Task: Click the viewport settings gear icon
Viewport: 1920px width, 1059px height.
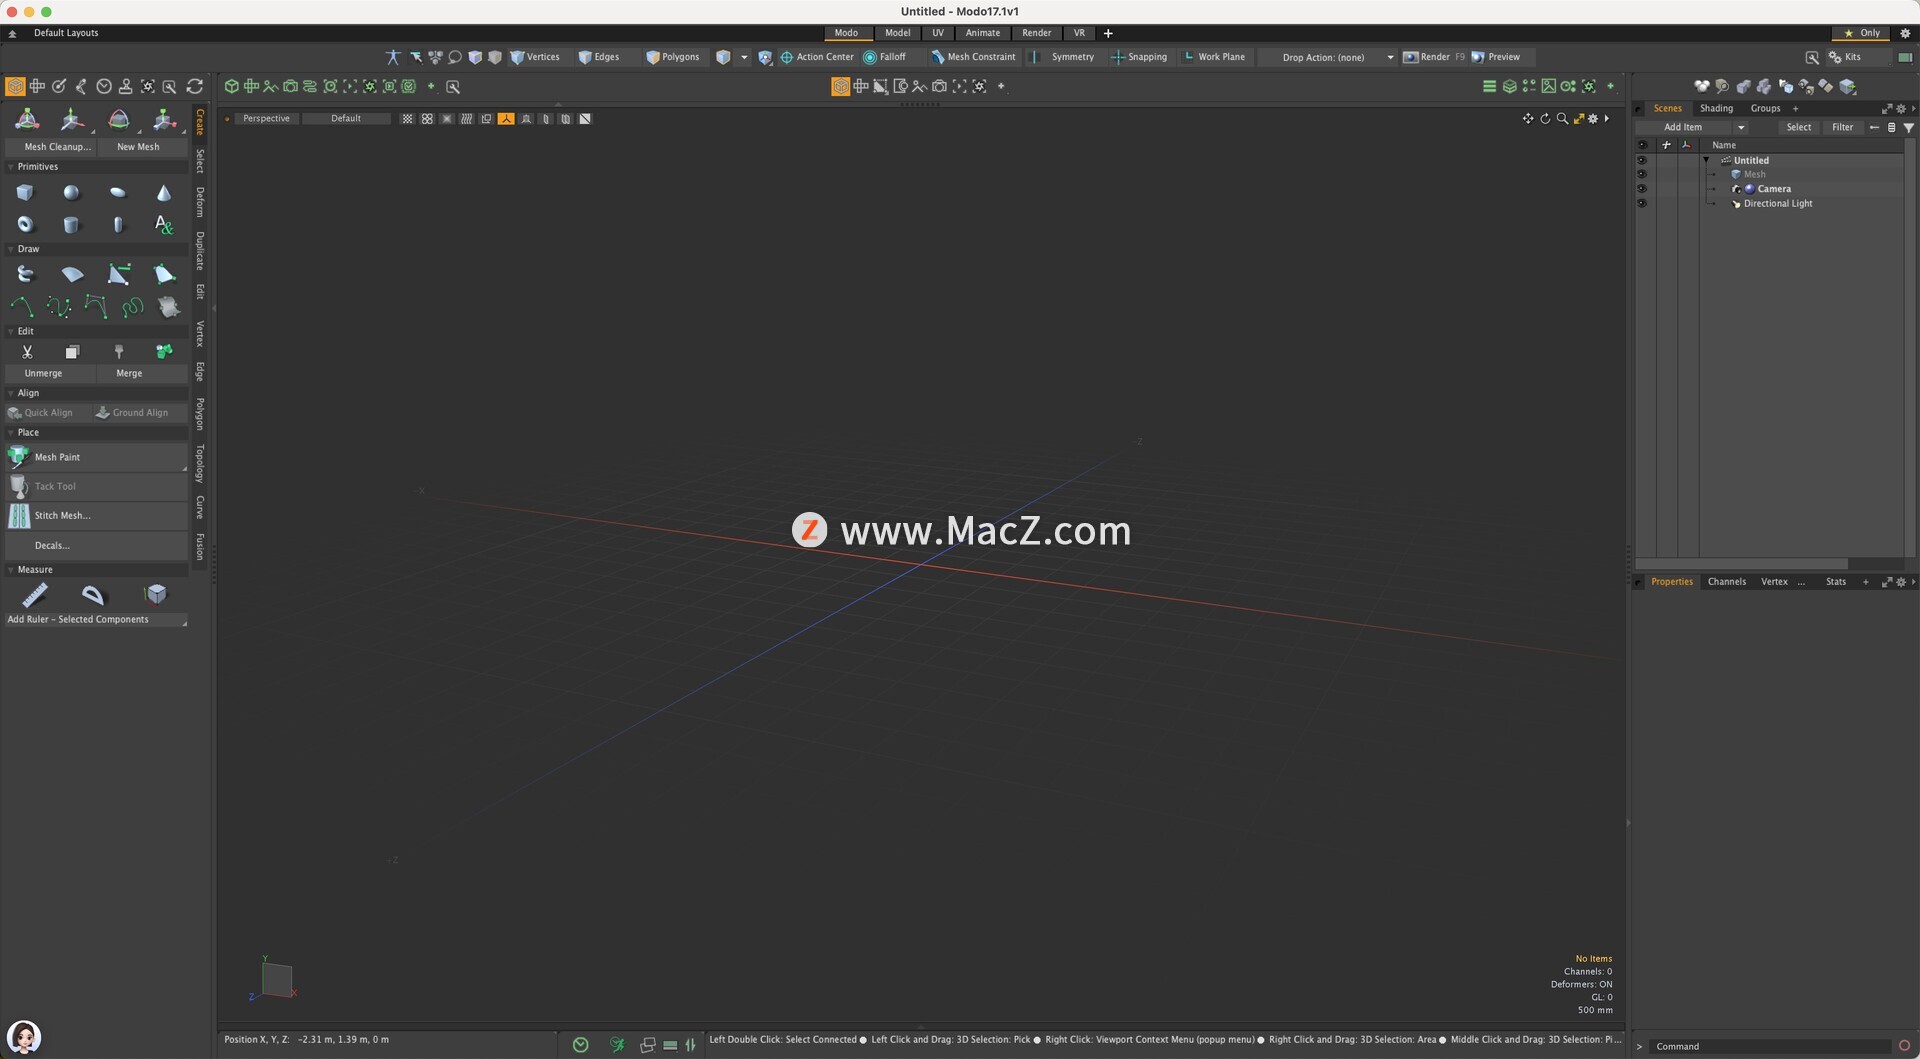Action: coord(1593,119)
